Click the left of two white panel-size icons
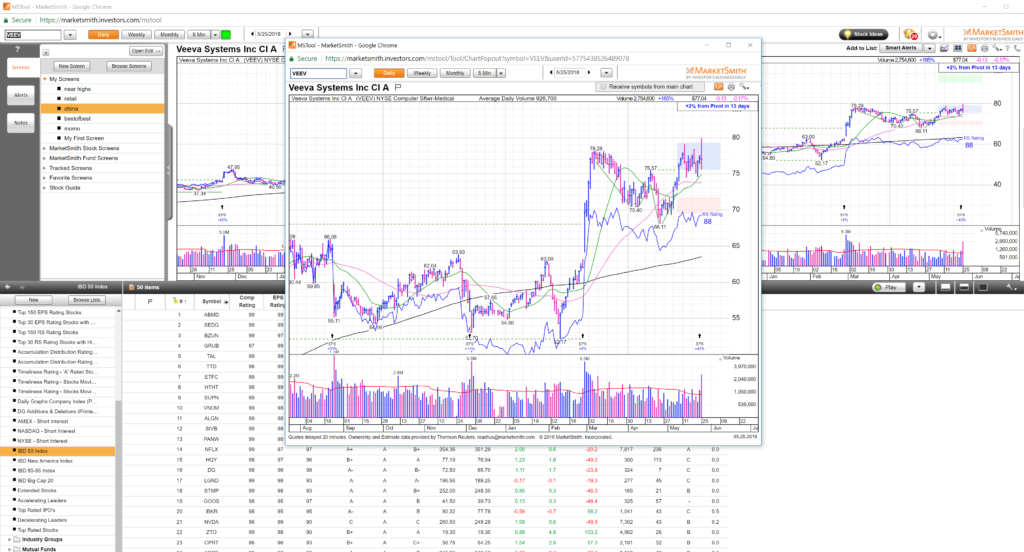The height and width of the screenshot is (552, 1024). click(x=945, y=287)
